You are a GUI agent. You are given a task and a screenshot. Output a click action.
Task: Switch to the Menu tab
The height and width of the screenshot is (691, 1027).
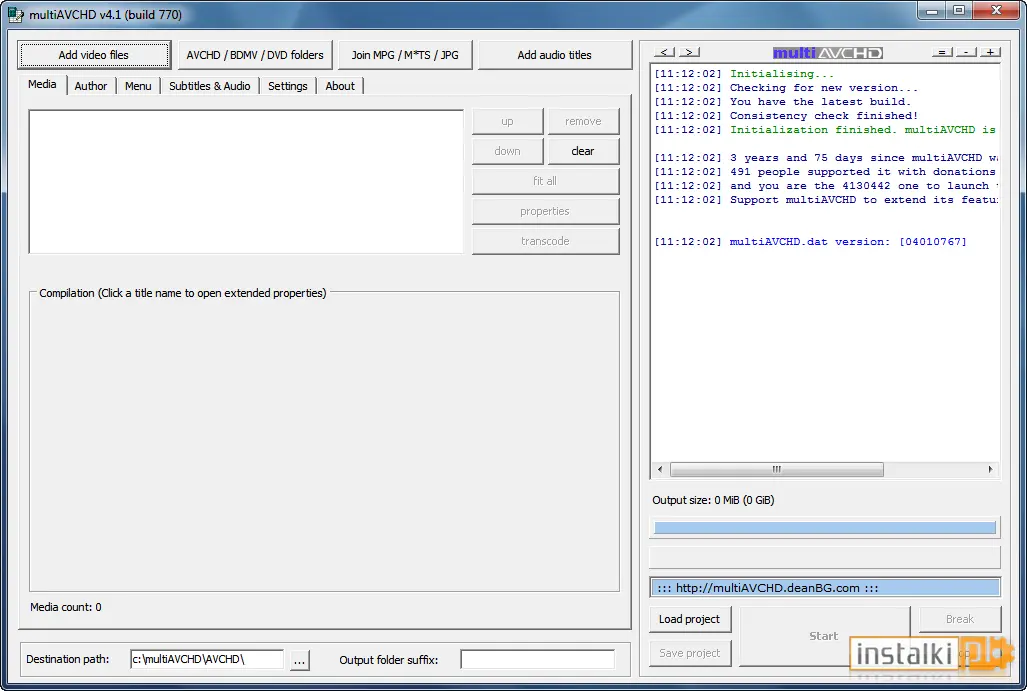(138, 86)
